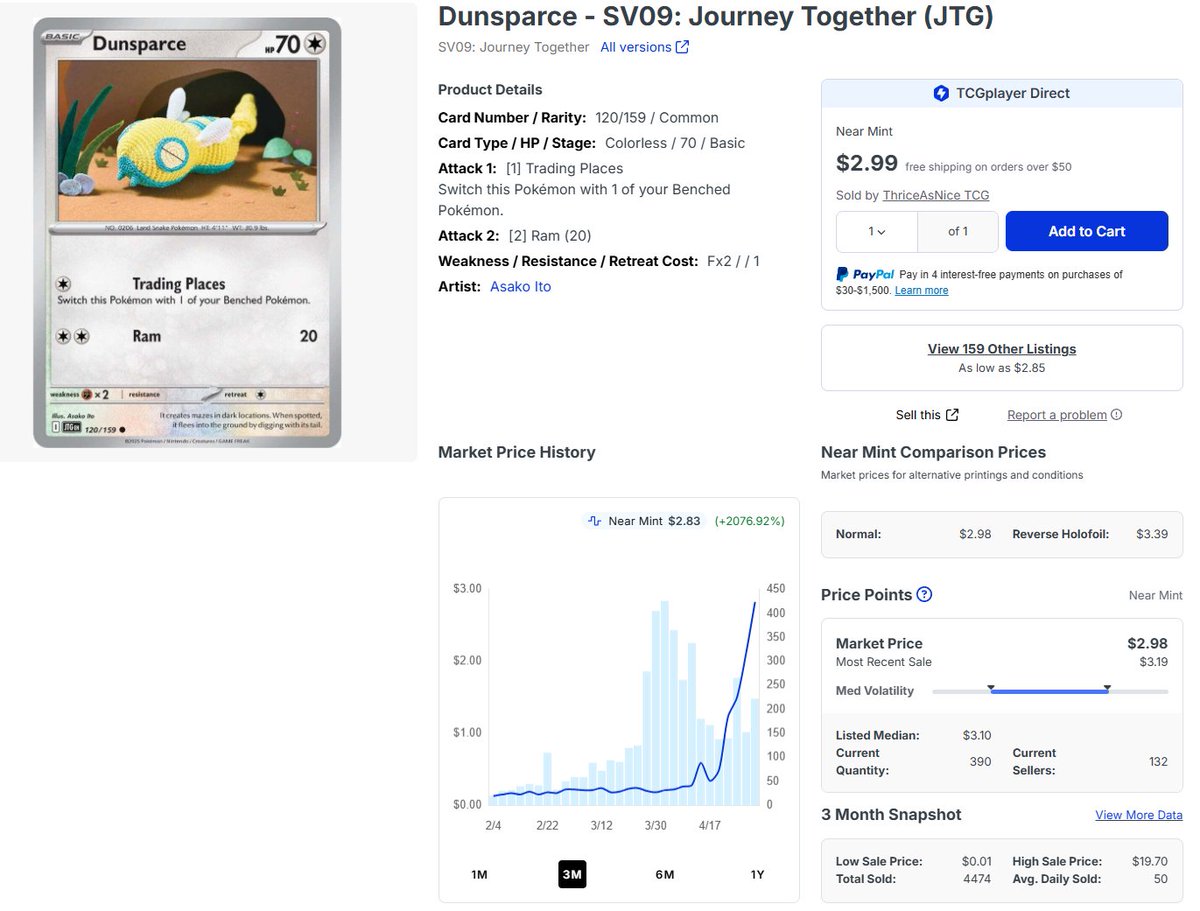Open the quantity dropdown showing 1

(x=877, y=231)
